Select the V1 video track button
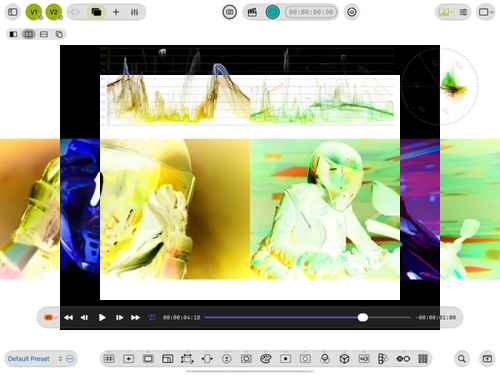Viewport: 500px width, 375px height. tap(34, 12)
